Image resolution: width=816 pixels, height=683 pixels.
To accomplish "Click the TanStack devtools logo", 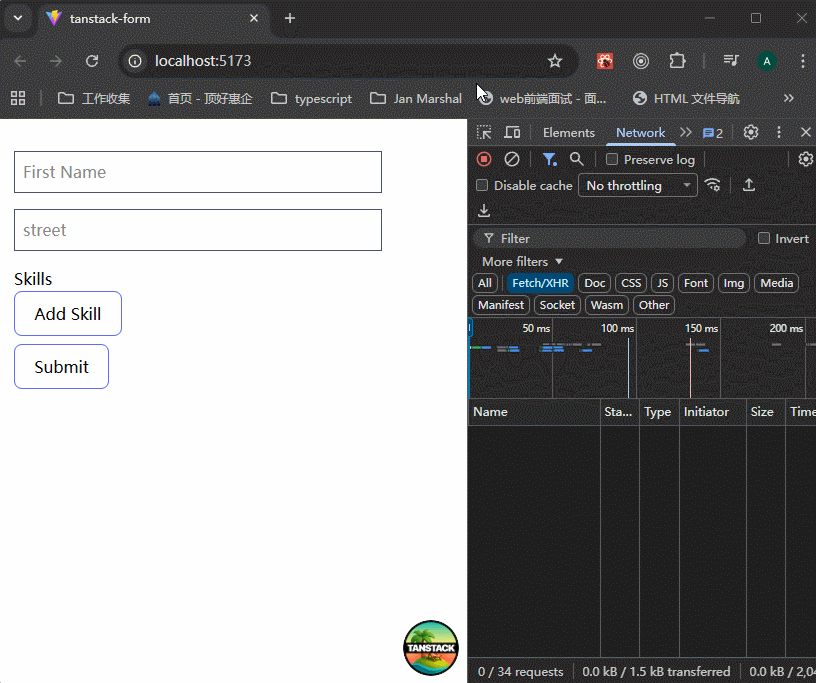I will click(x=431, y=648).
